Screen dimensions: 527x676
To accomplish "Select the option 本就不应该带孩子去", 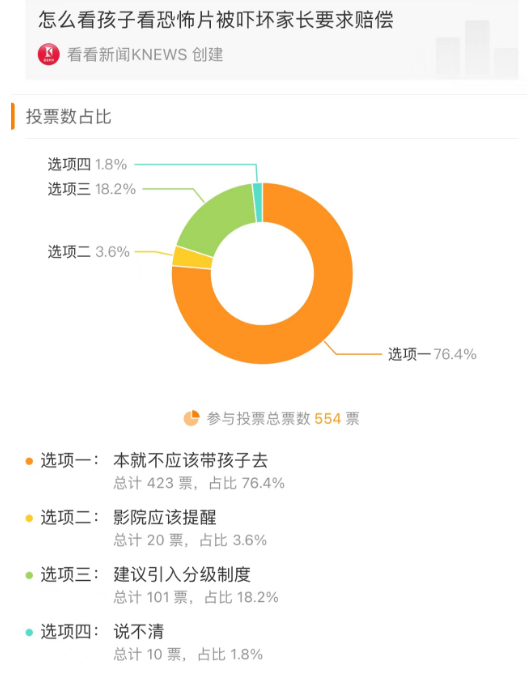I will (190, 460).
